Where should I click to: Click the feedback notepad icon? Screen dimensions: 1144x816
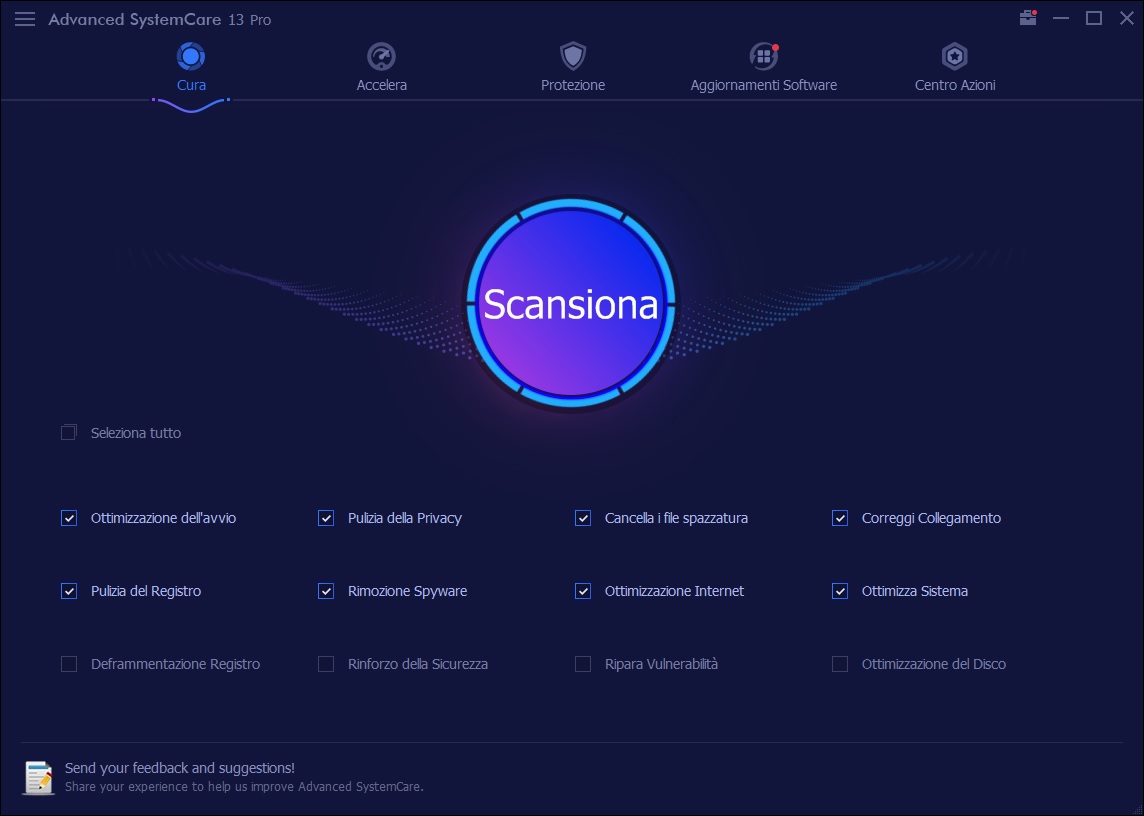click(x=39, y=777)
